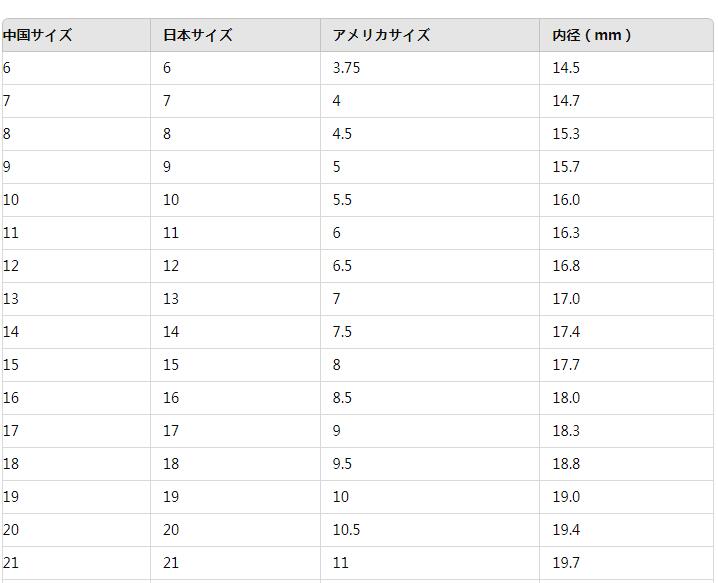Click the アメリカサイズ column header
This screenshot has height=583, width=718.
pos(381,35)
